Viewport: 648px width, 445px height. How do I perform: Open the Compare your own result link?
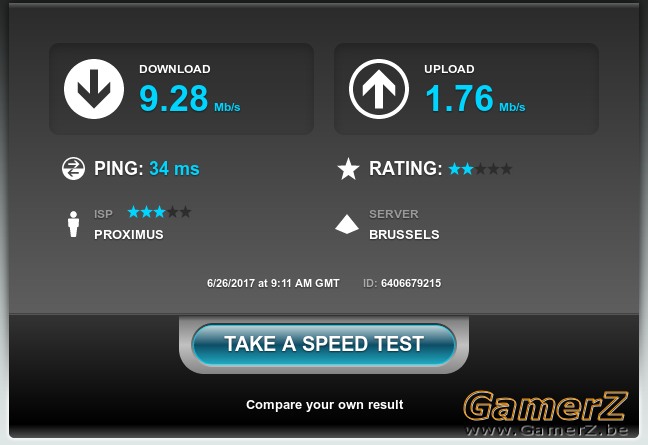click(324, 405)
